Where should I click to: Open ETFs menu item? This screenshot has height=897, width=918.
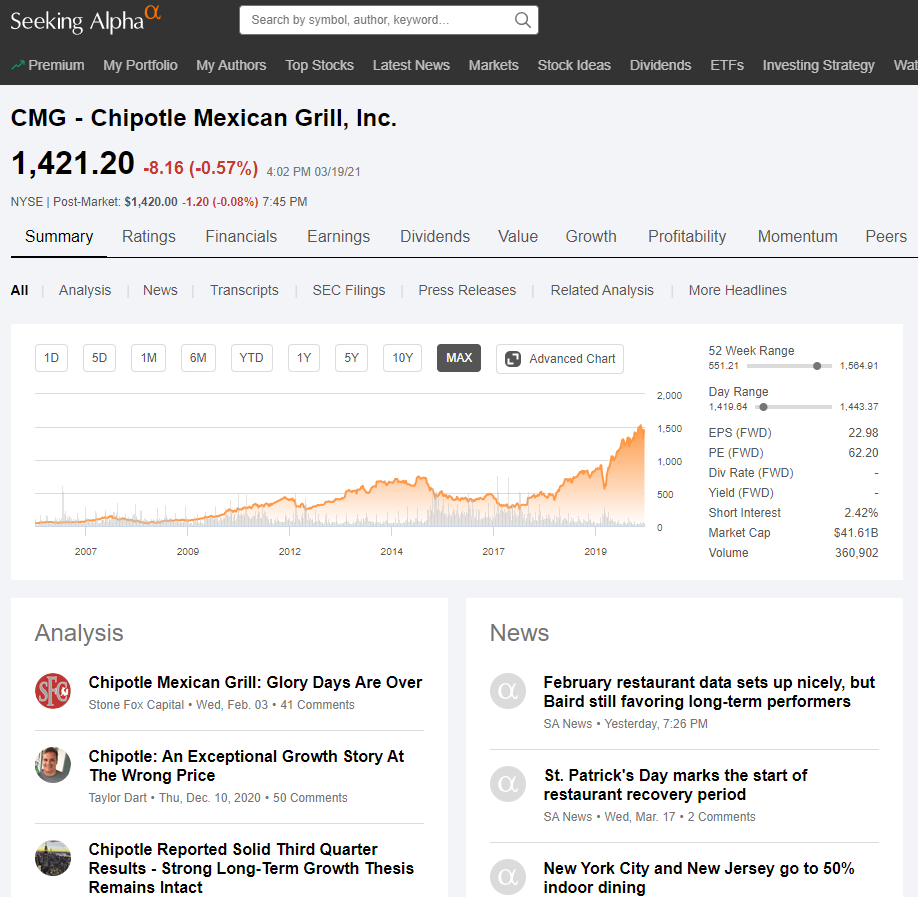coord(727,65)
